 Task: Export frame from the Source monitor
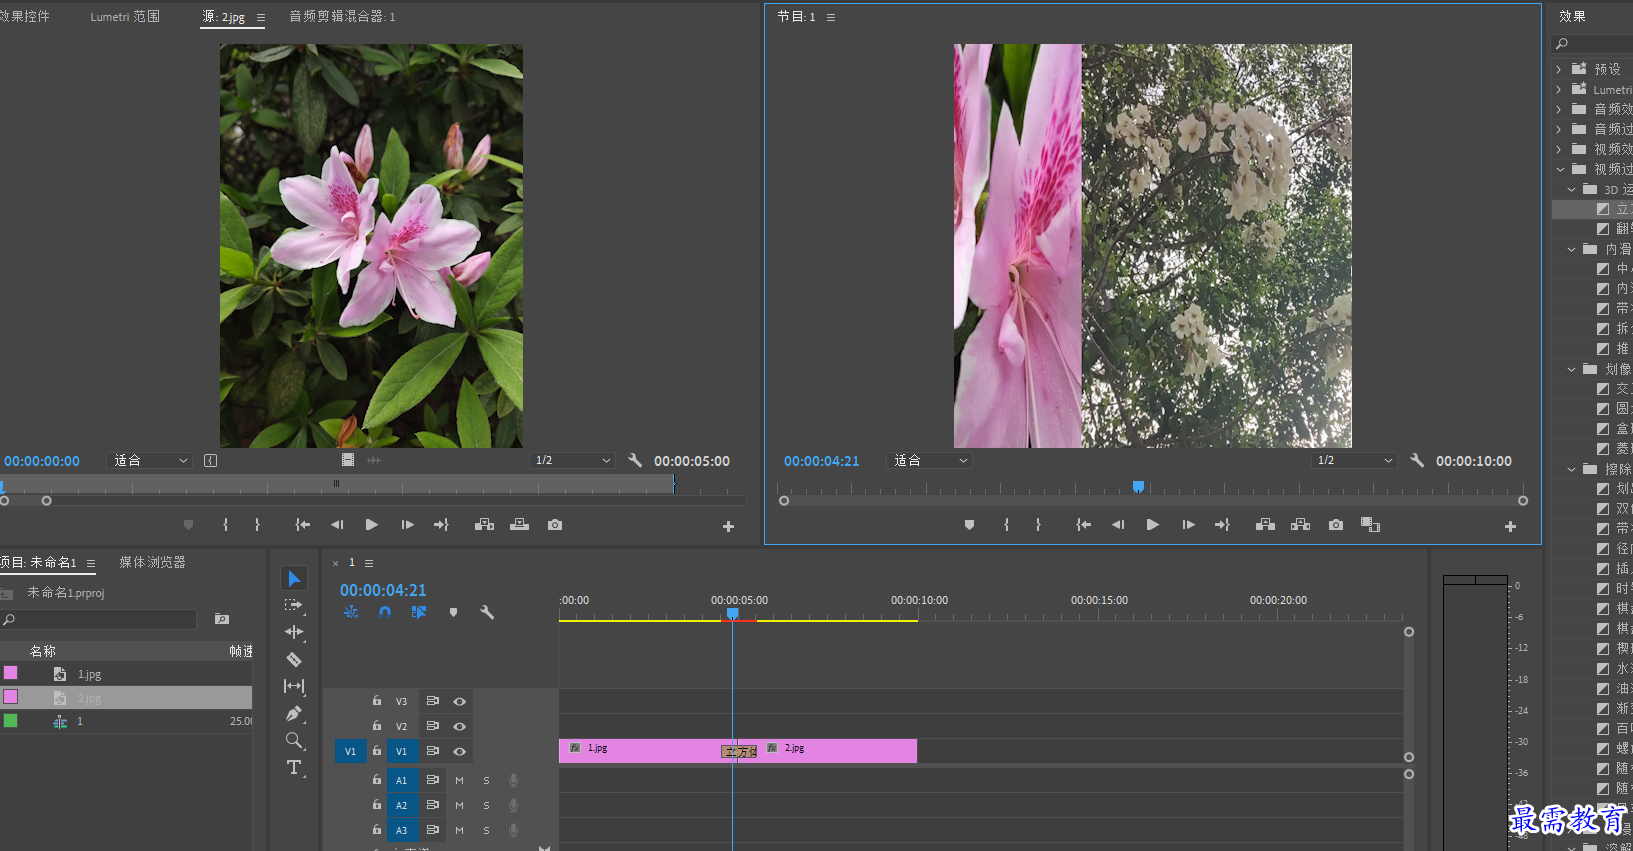pos(555,525)
